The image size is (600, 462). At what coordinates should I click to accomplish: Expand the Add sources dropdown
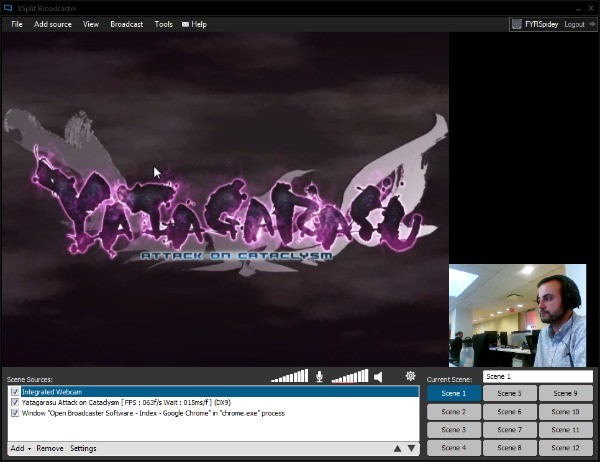pos(21,448)
